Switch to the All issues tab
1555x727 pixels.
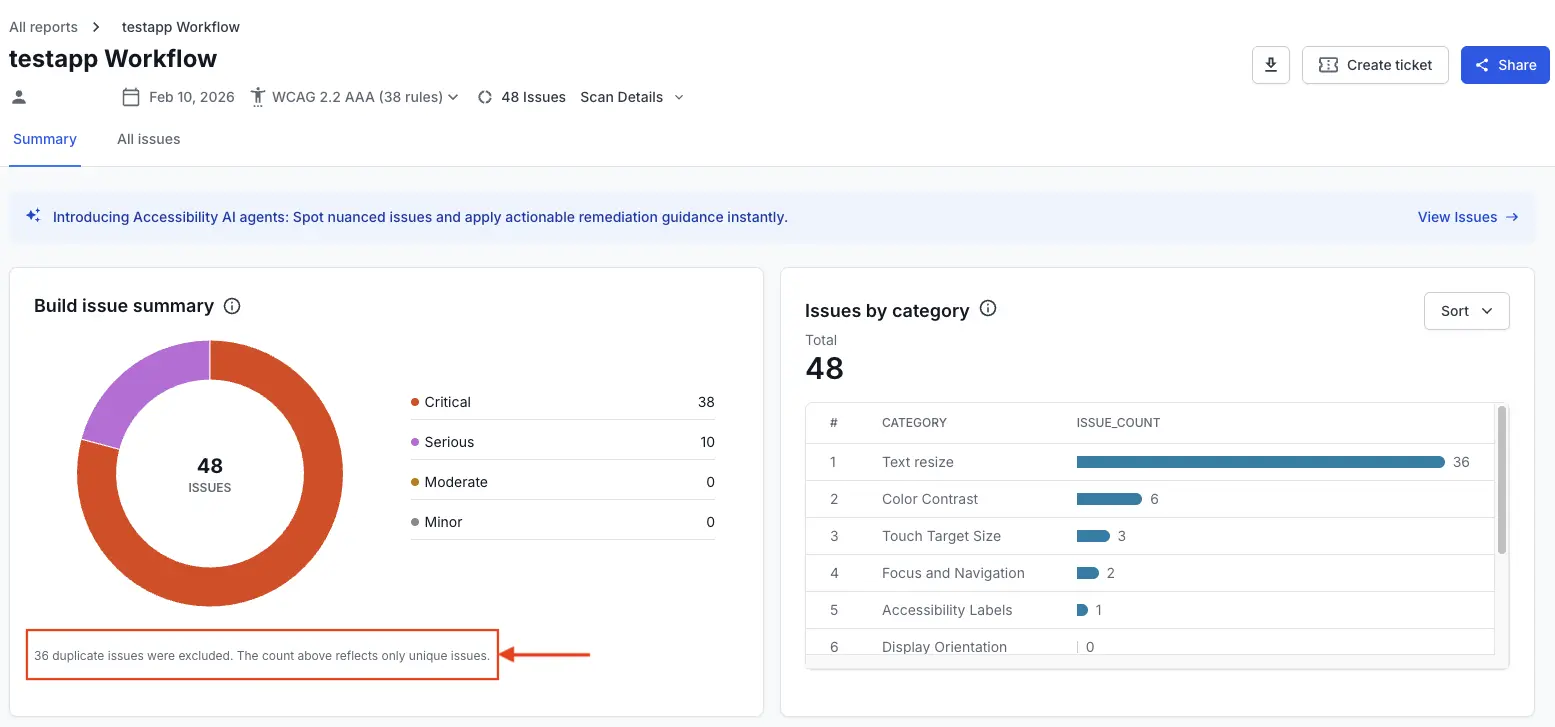coord(148,139)
